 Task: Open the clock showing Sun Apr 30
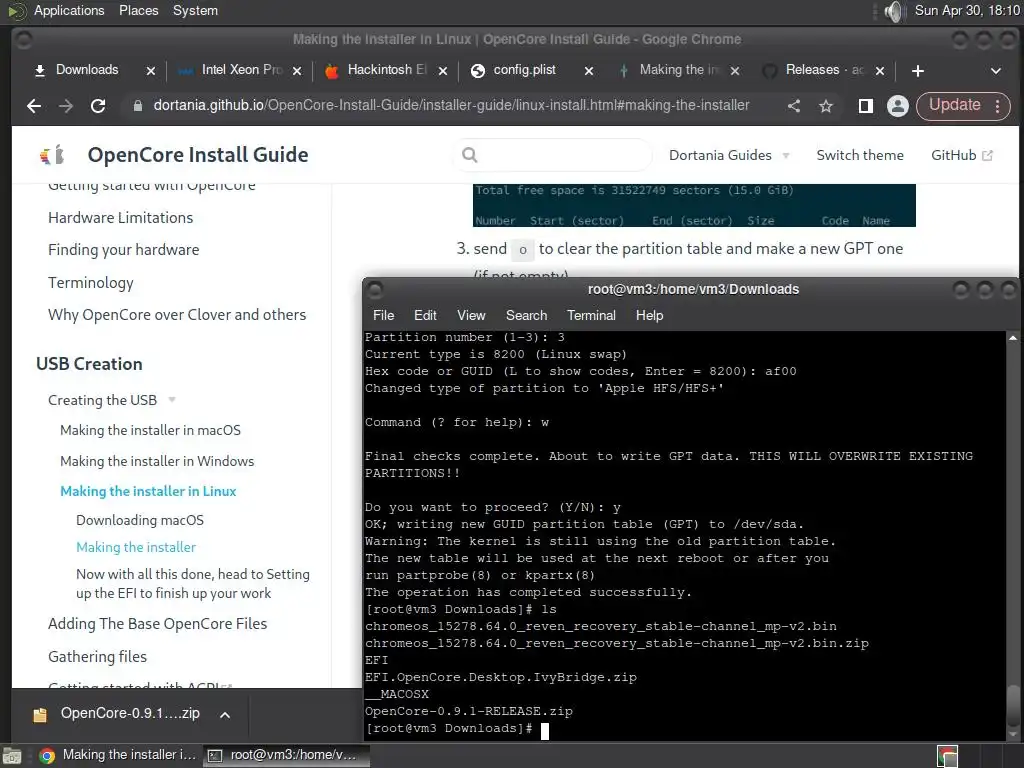pyautogui.click(x=967, y=11)
